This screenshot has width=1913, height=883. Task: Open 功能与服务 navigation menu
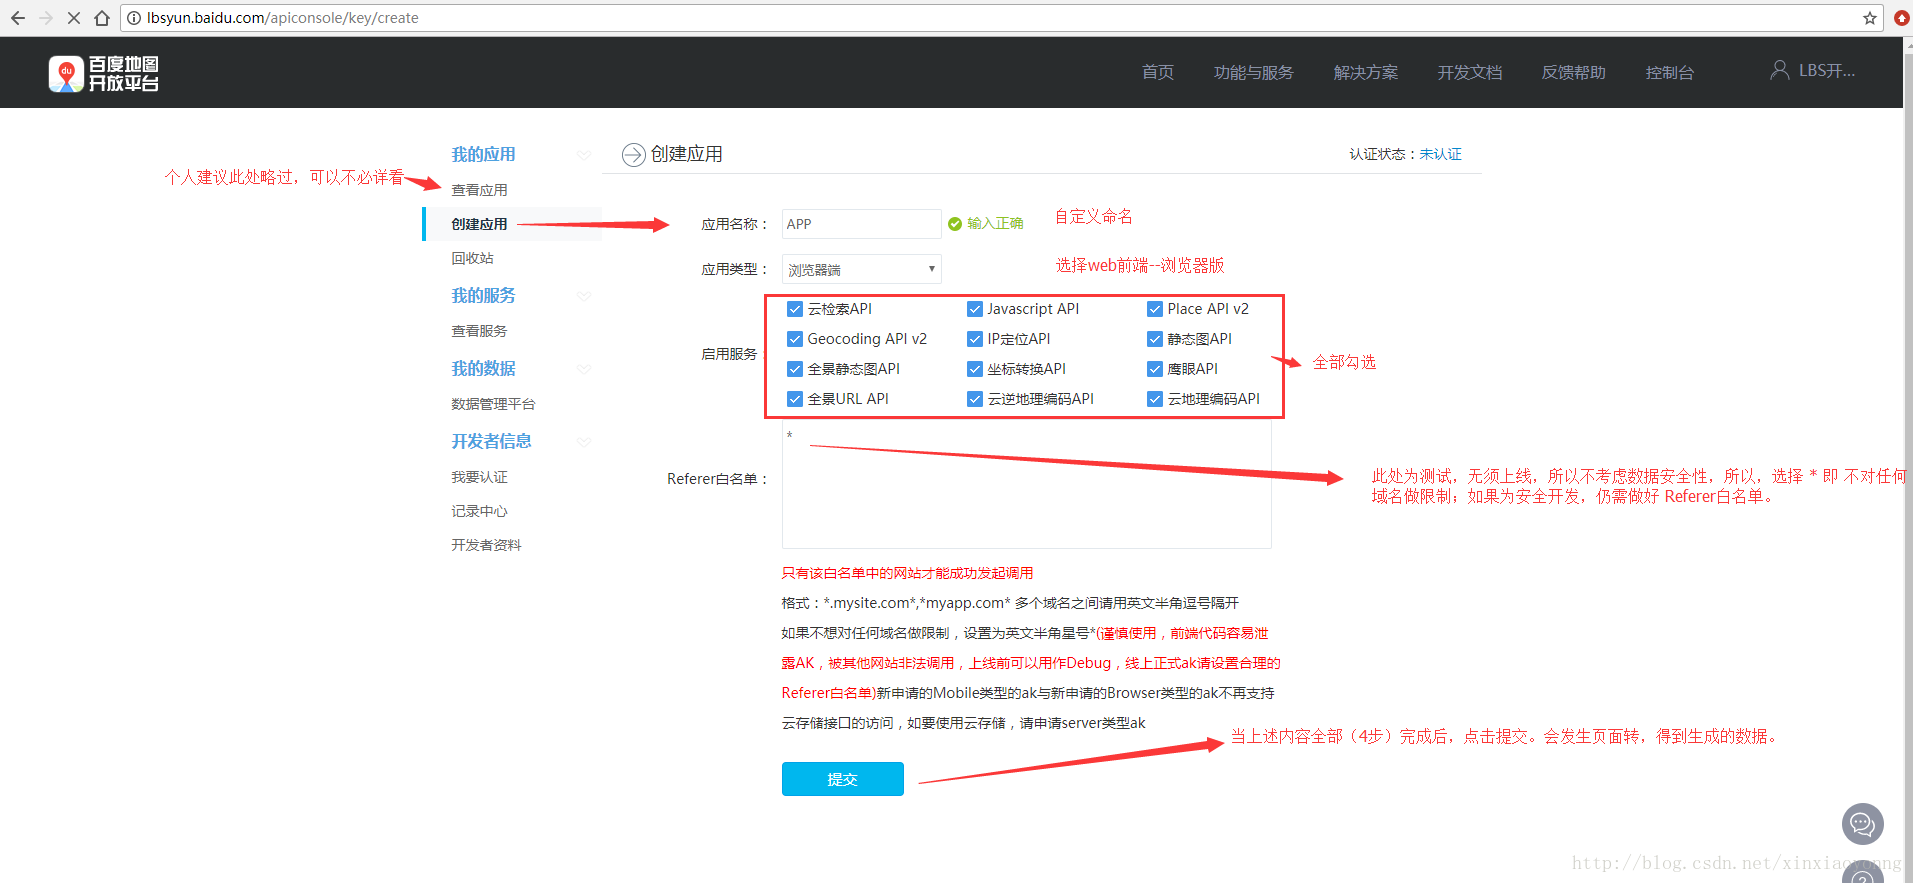(1253, 72)
